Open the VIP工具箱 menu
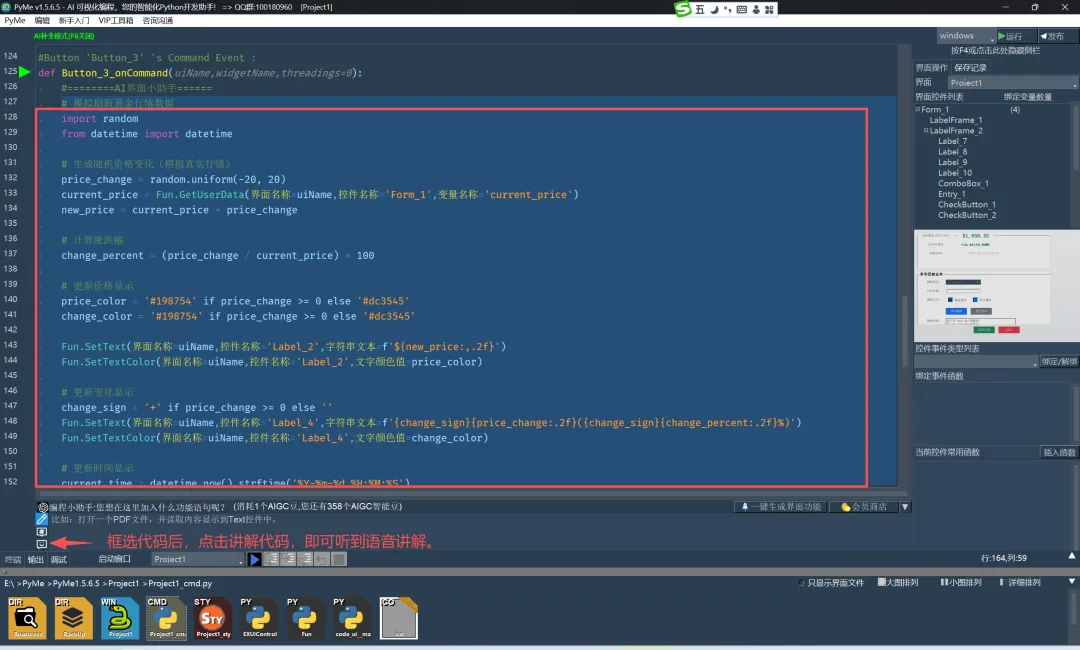The image size is (1080, 650). tap(116, 21)
